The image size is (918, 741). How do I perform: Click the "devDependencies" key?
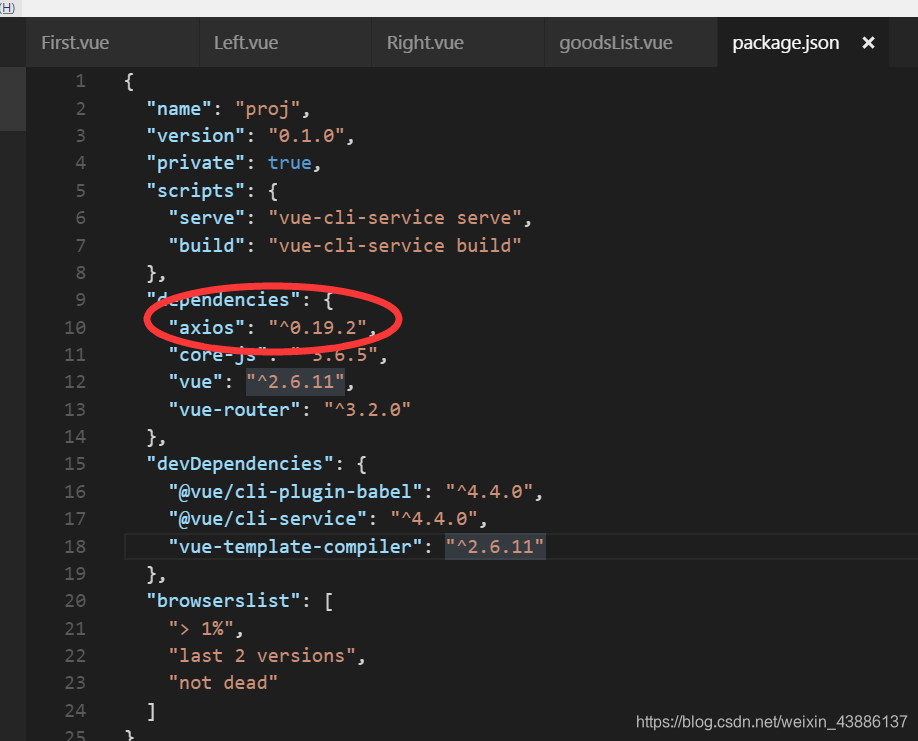pos(240,464)
